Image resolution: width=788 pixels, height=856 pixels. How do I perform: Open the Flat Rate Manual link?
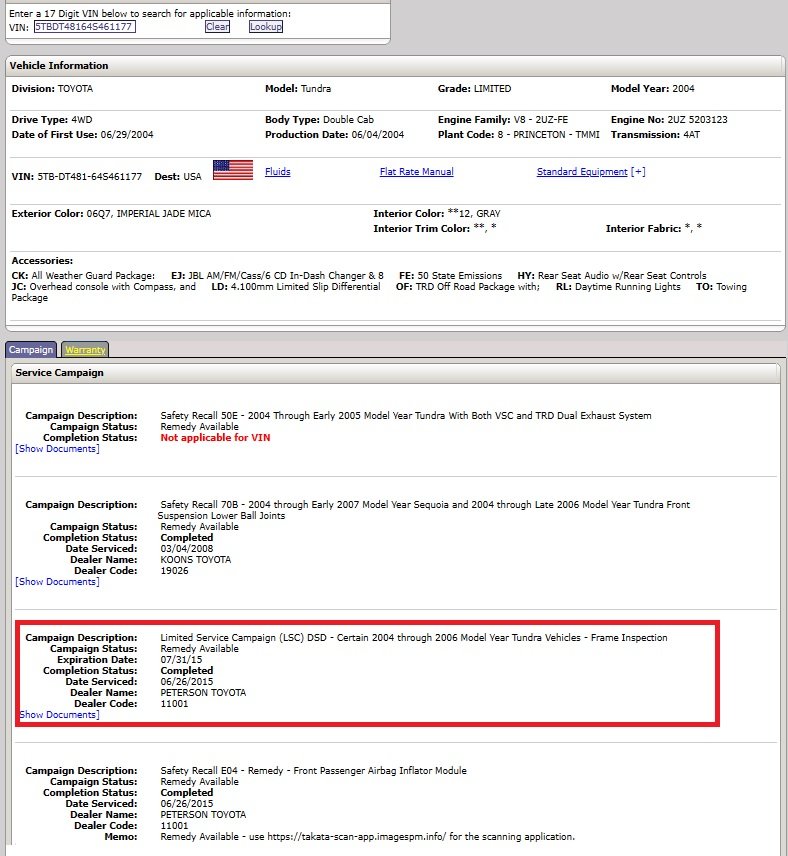(x=417, y=171)
